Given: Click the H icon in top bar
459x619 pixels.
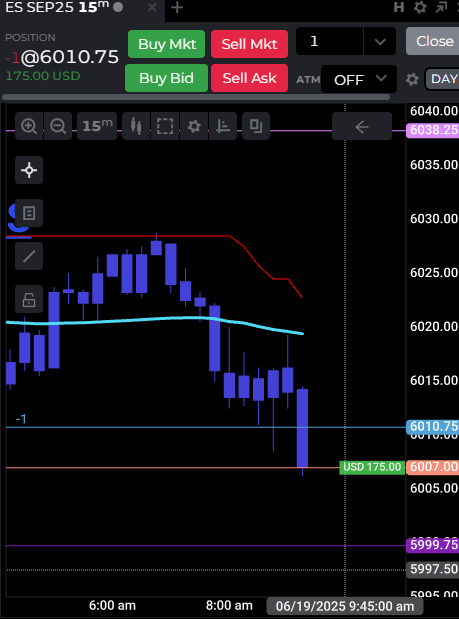Looking at the screenshot, I should [x=399, y=7].
